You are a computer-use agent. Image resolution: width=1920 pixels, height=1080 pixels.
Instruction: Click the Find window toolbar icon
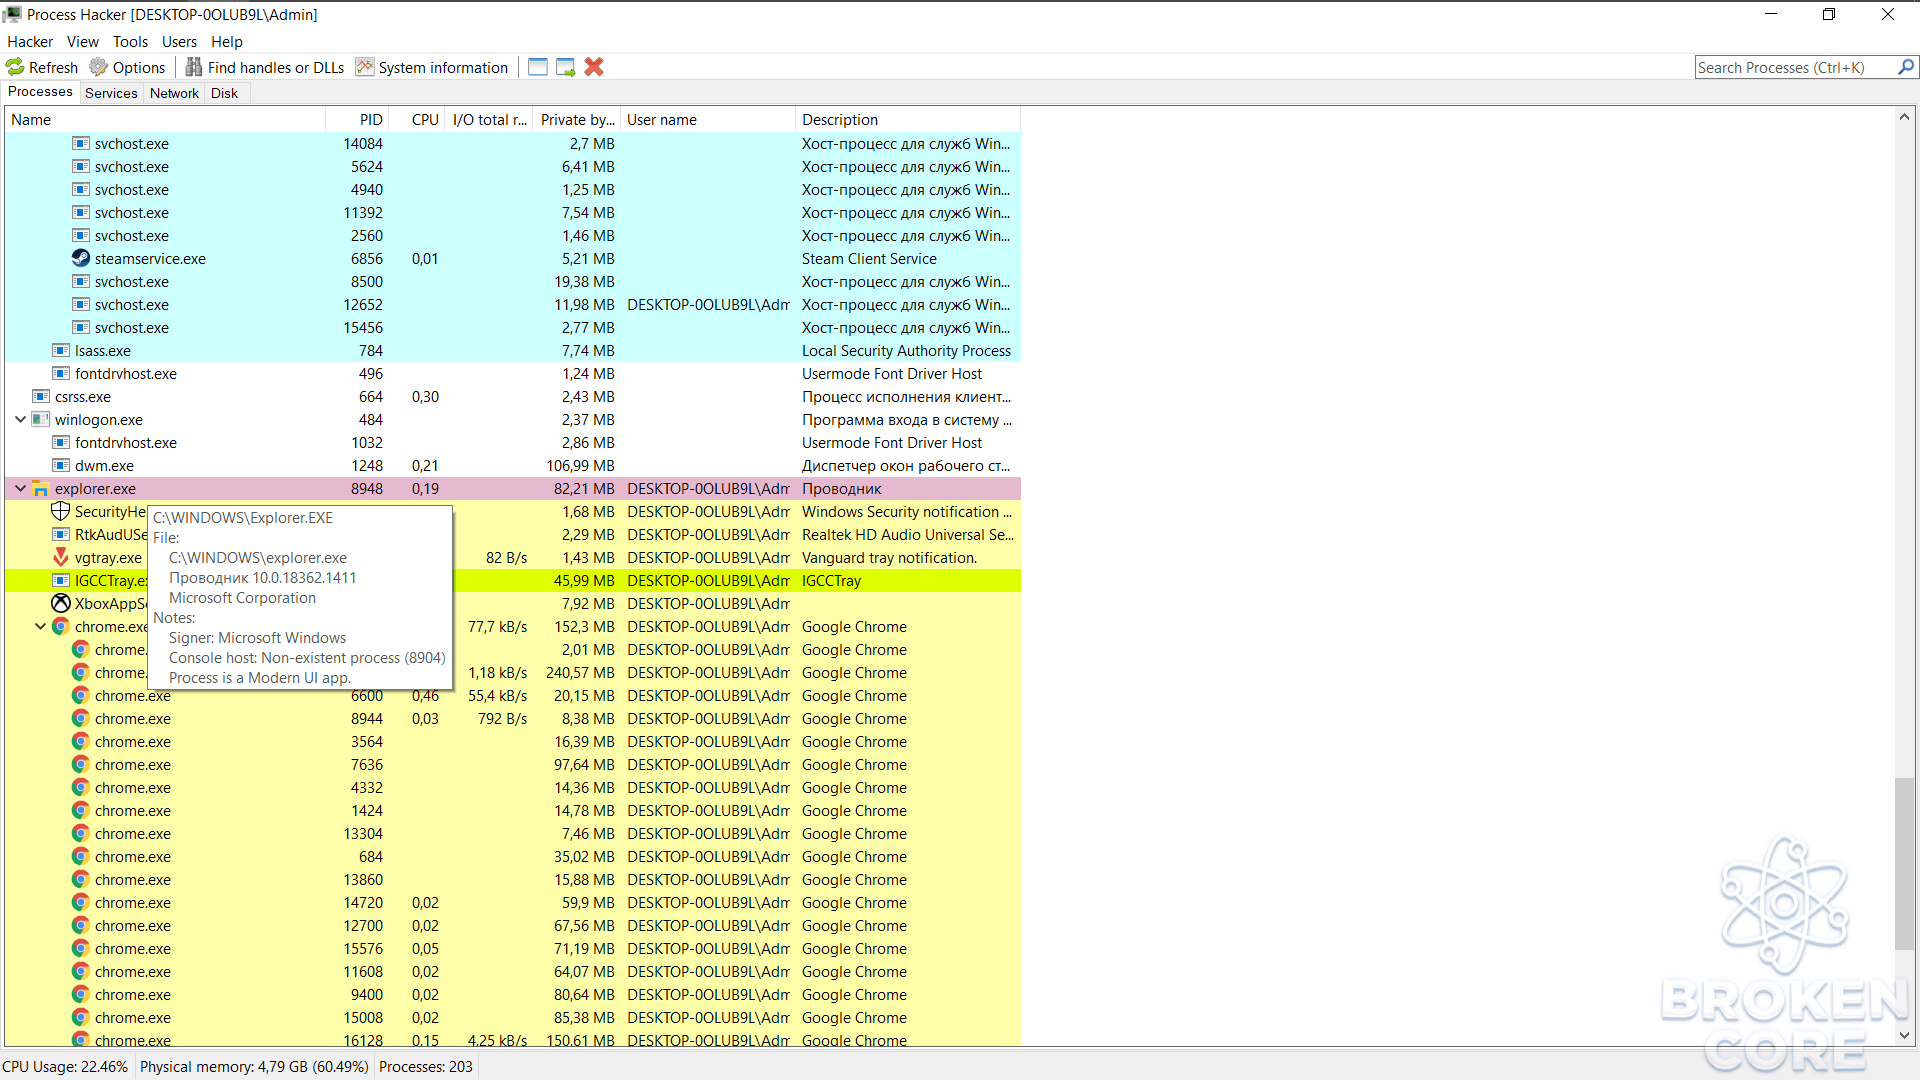538,67
